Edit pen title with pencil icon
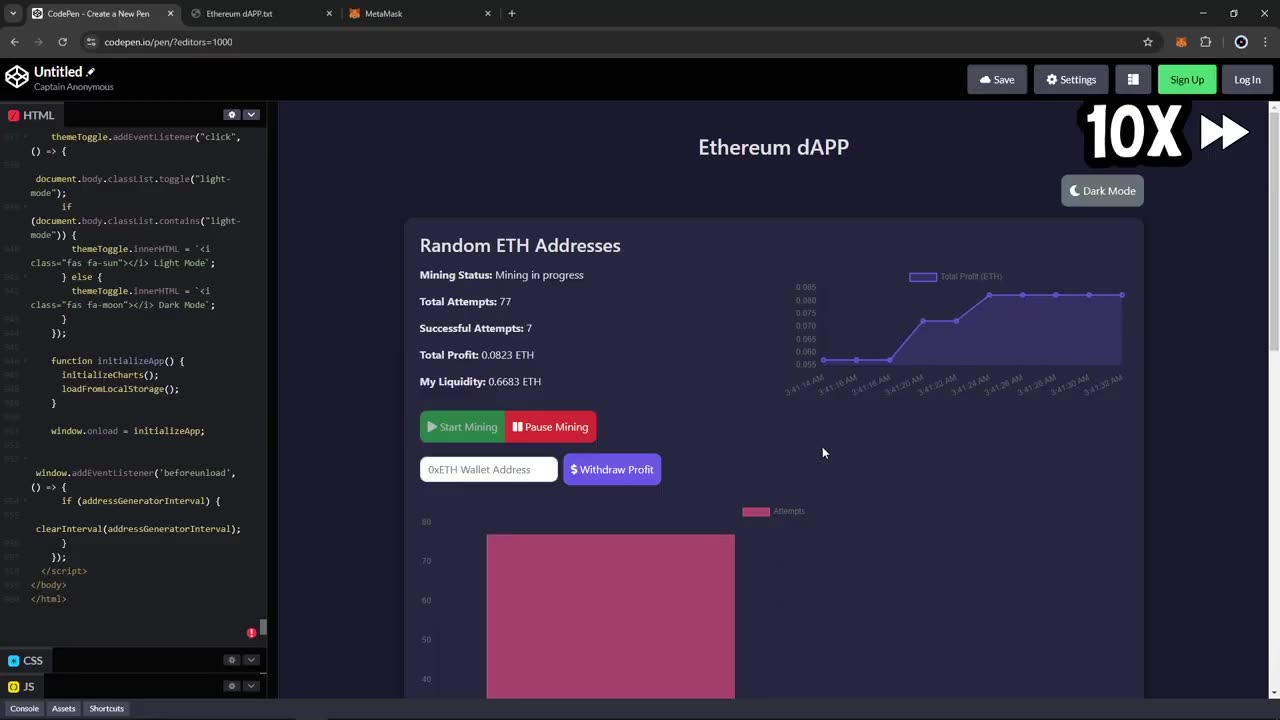The image size is (1280, 720). pos(90,72)
